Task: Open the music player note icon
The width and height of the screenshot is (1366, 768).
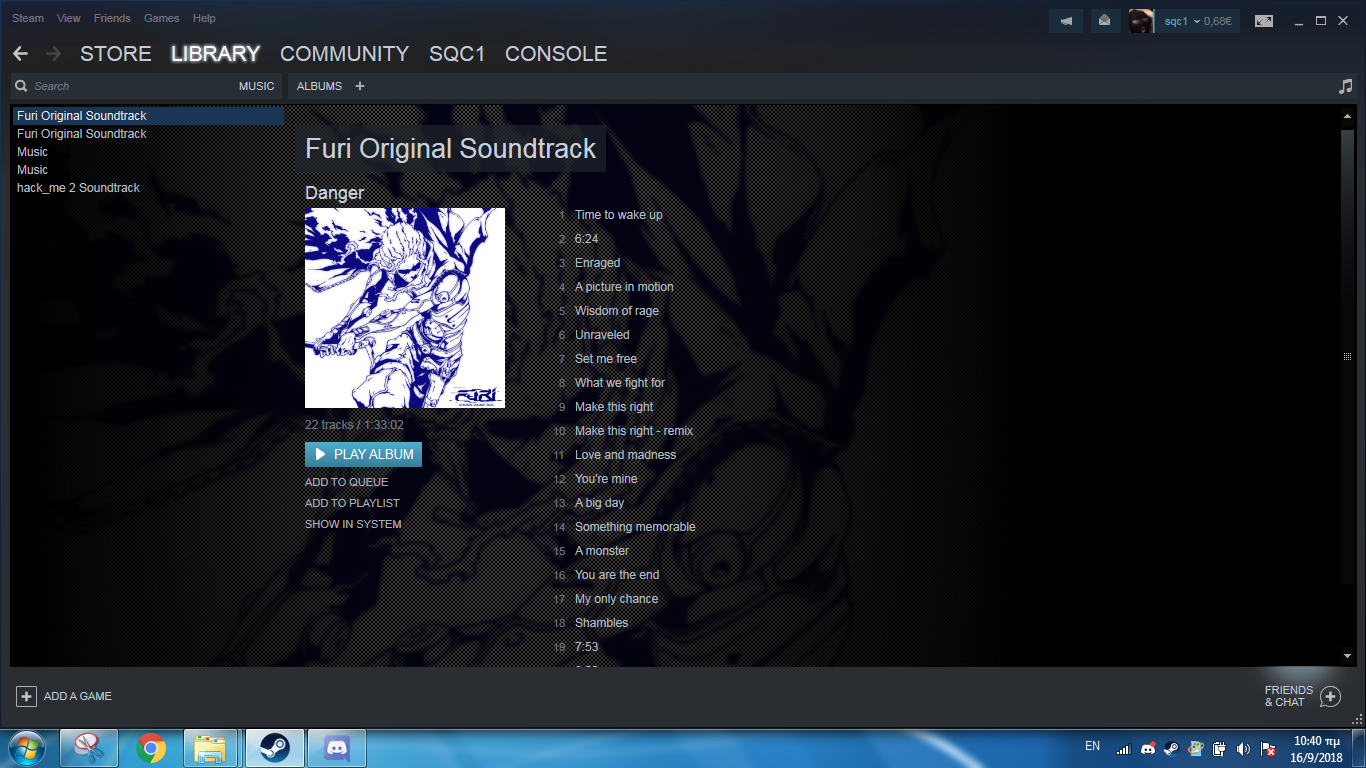Action: [1345, 87]
